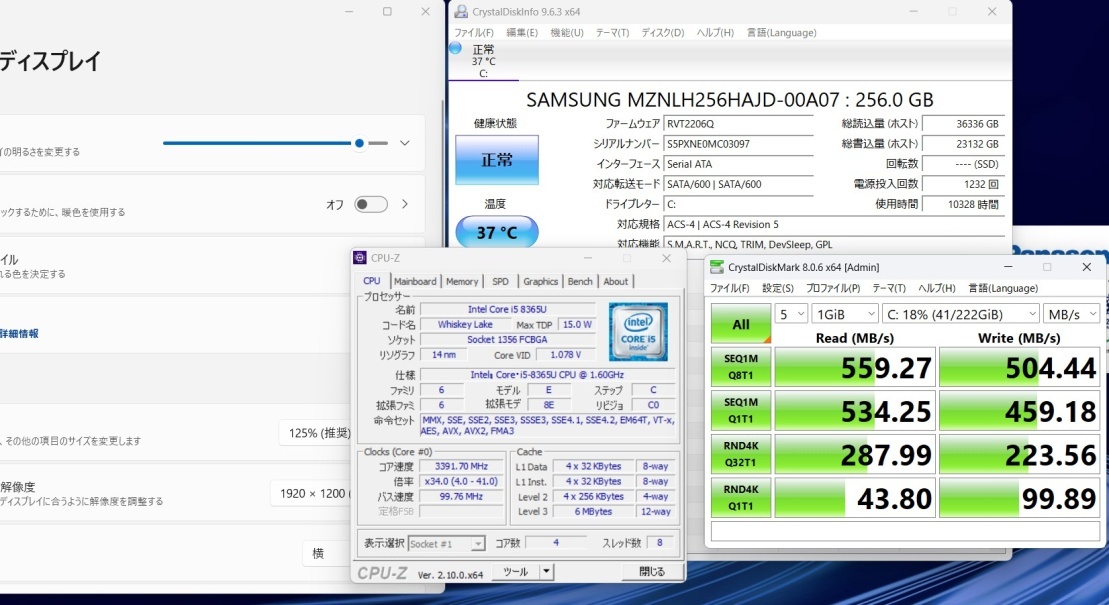Click the 37 °C temperature button

497,232
